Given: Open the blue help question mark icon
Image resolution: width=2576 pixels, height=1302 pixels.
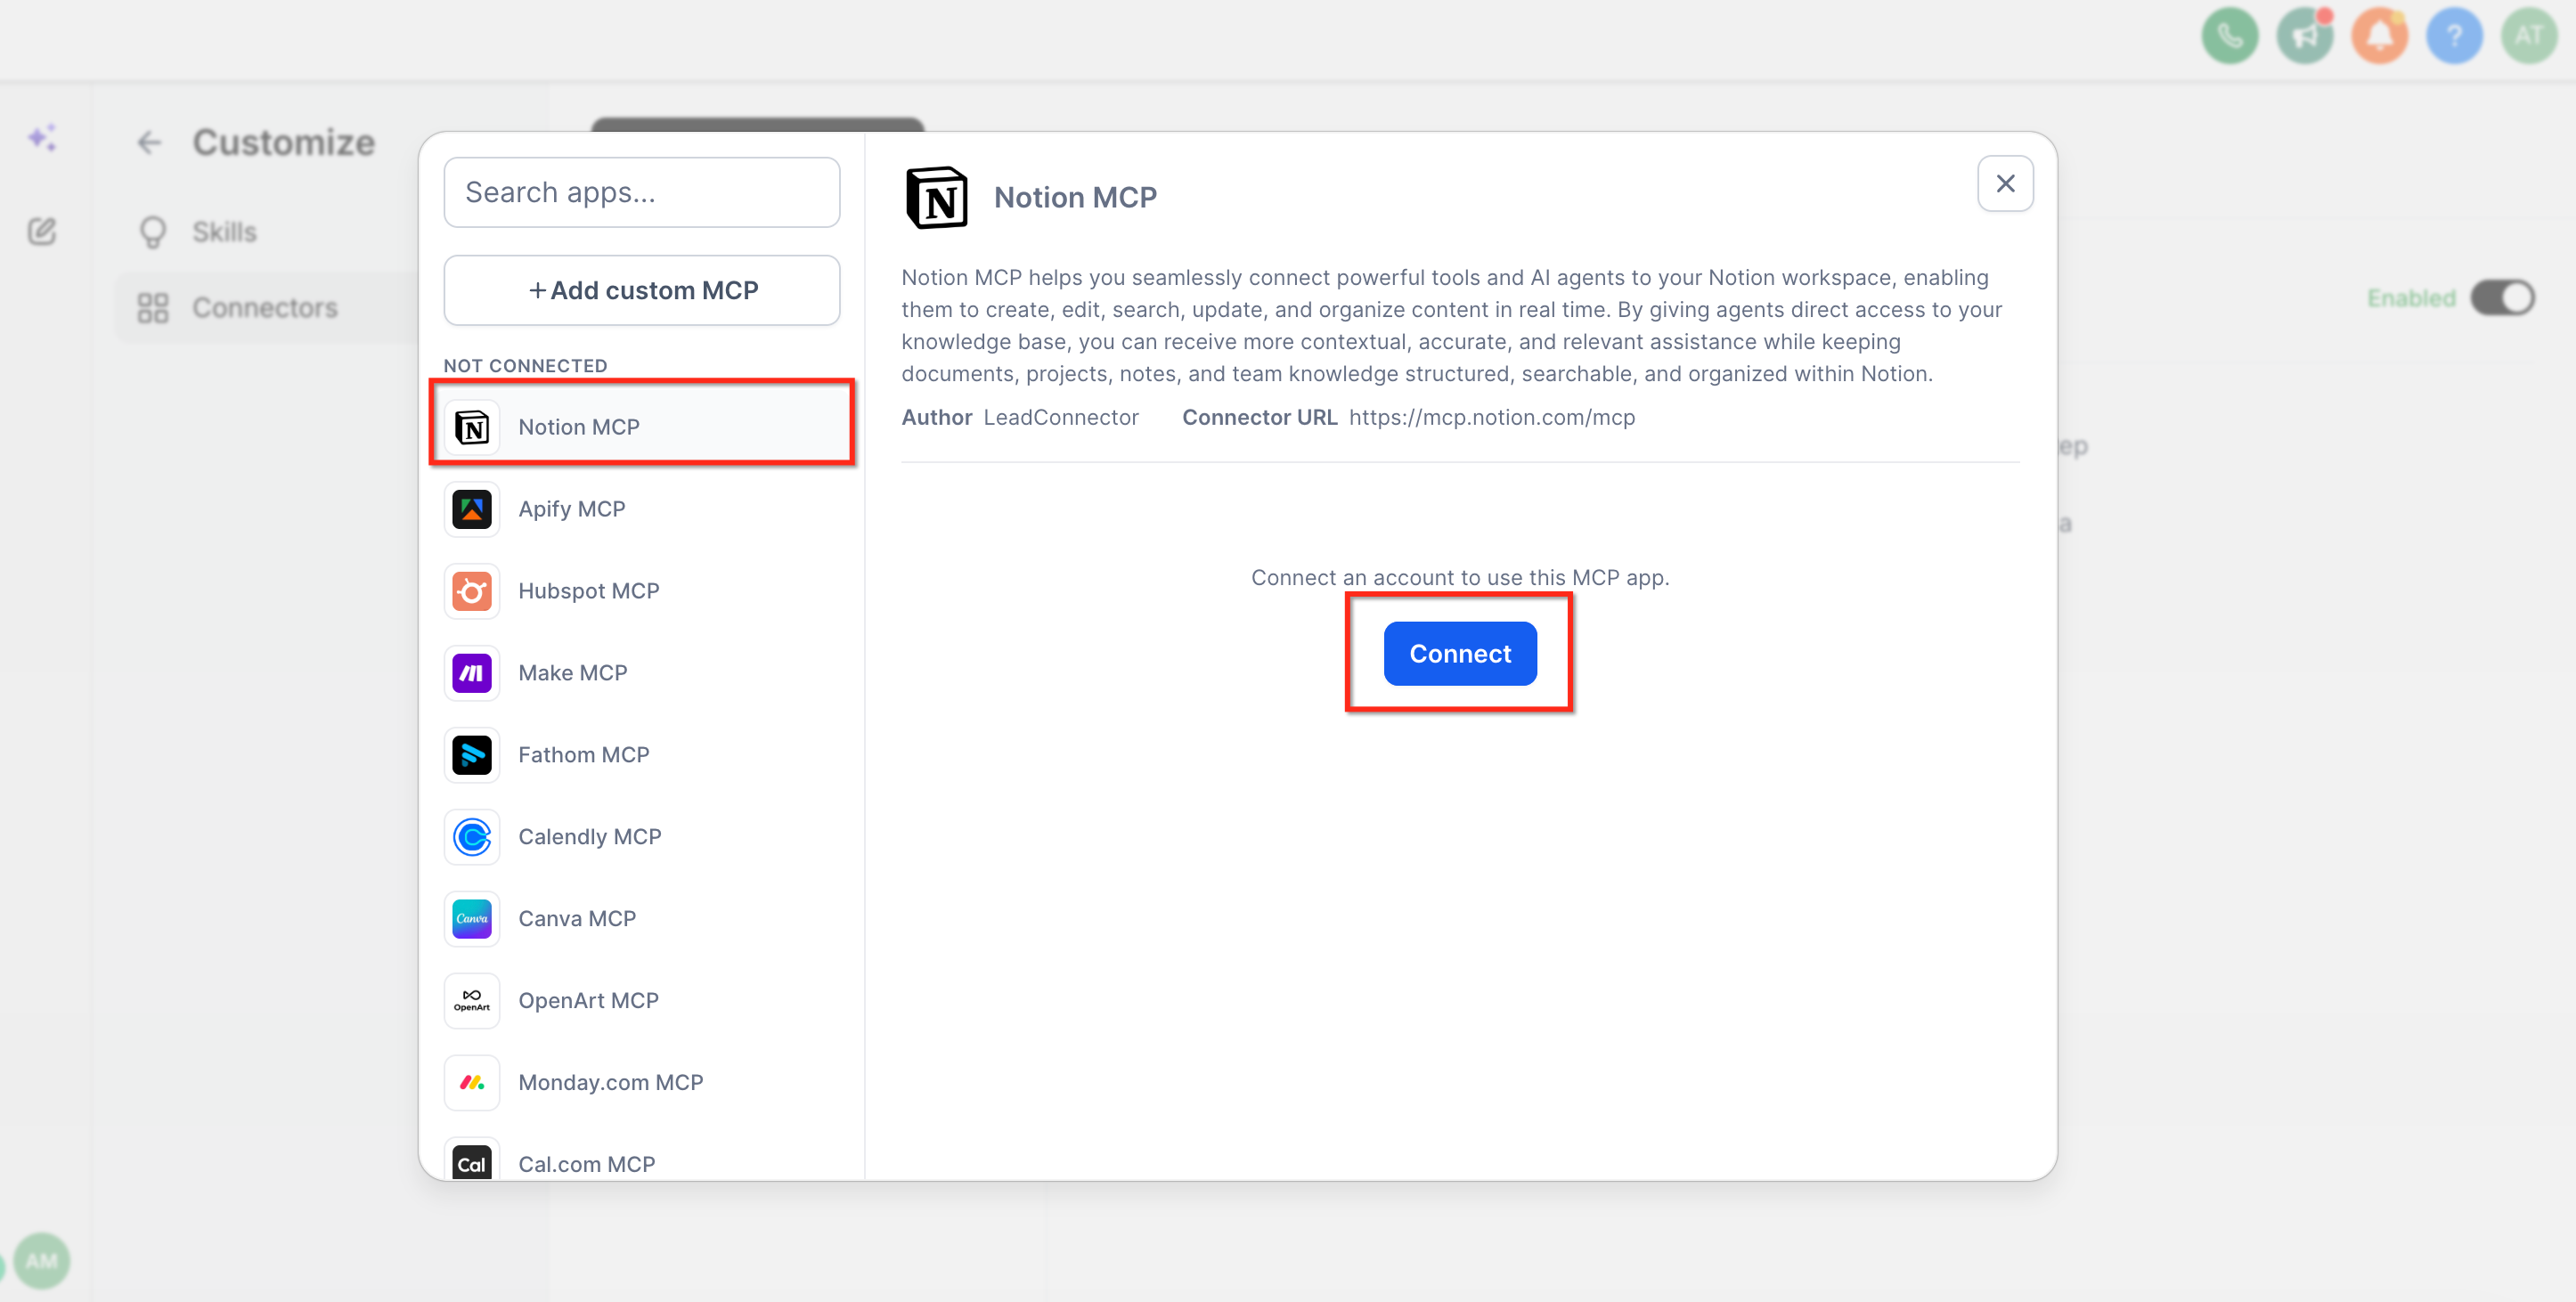Looking at the screenshot, I should click(2454, 37).
